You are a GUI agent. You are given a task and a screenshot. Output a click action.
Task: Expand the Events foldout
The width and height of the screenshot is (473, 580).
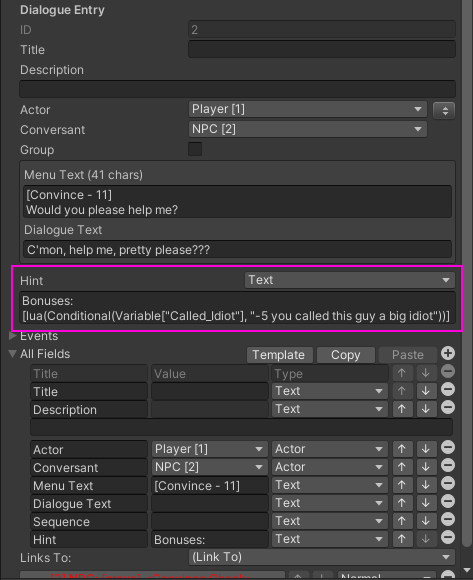point(13,335)
